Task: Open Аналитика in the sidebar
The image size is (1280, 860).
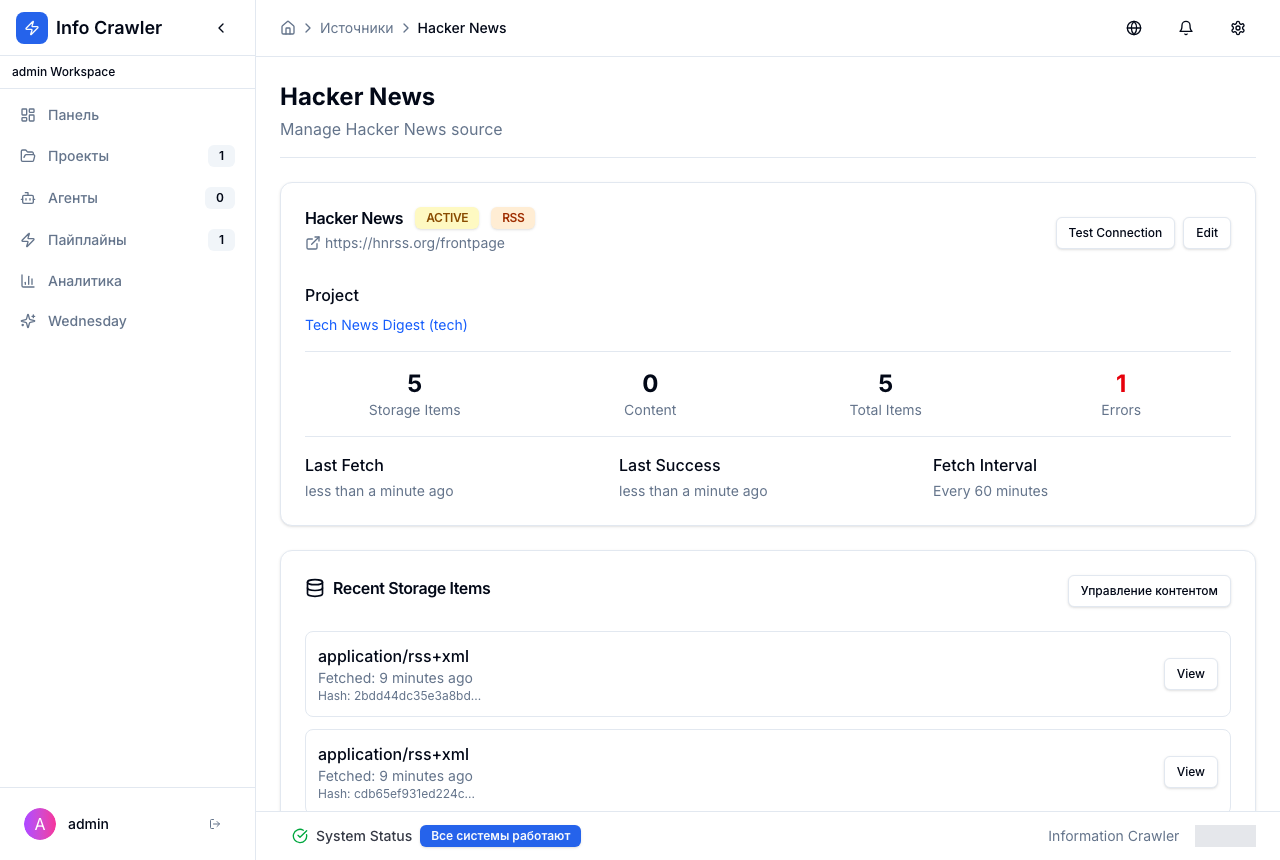Action: coord(128,281)
